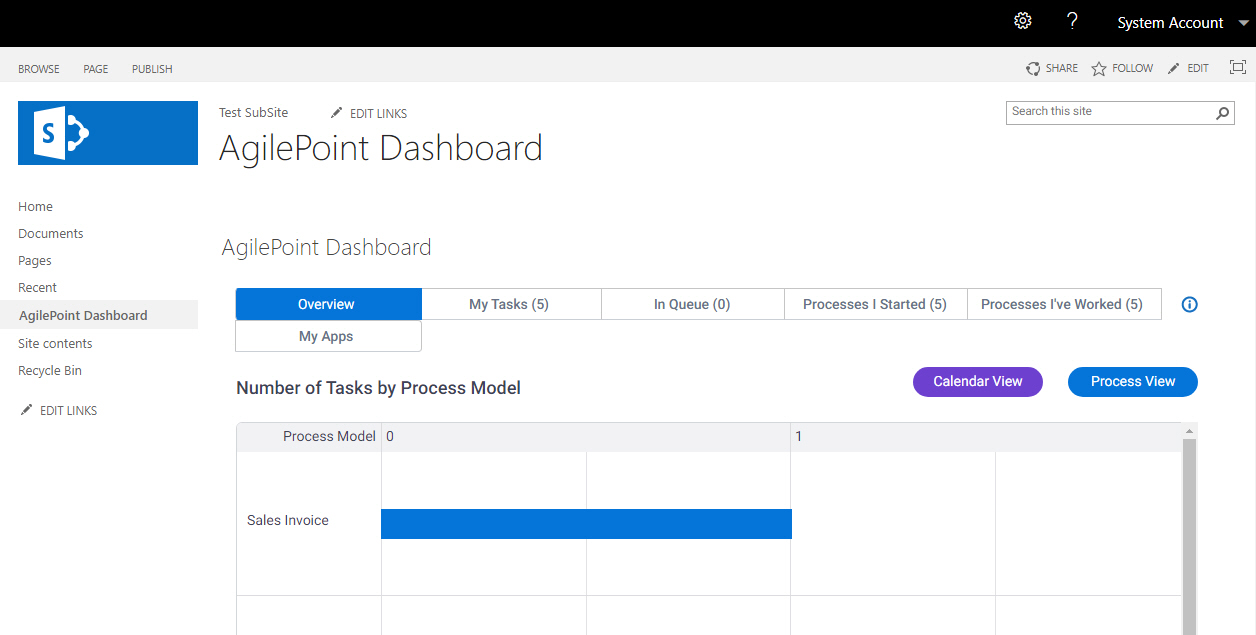Click the Calendar View button
Viewport: 1256px width, 635px height.
pos(978,381)
